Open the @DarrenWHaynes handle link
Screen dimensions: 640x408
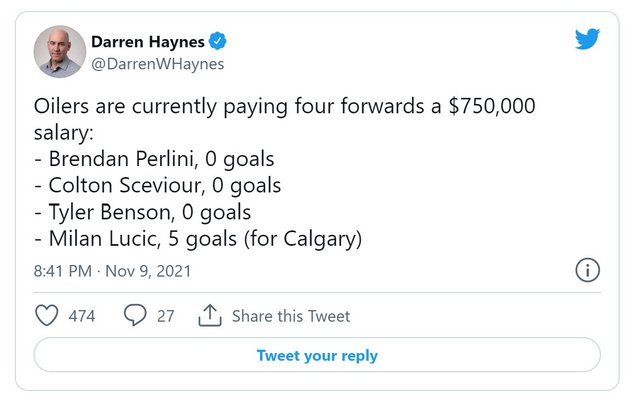coord(157,64)
